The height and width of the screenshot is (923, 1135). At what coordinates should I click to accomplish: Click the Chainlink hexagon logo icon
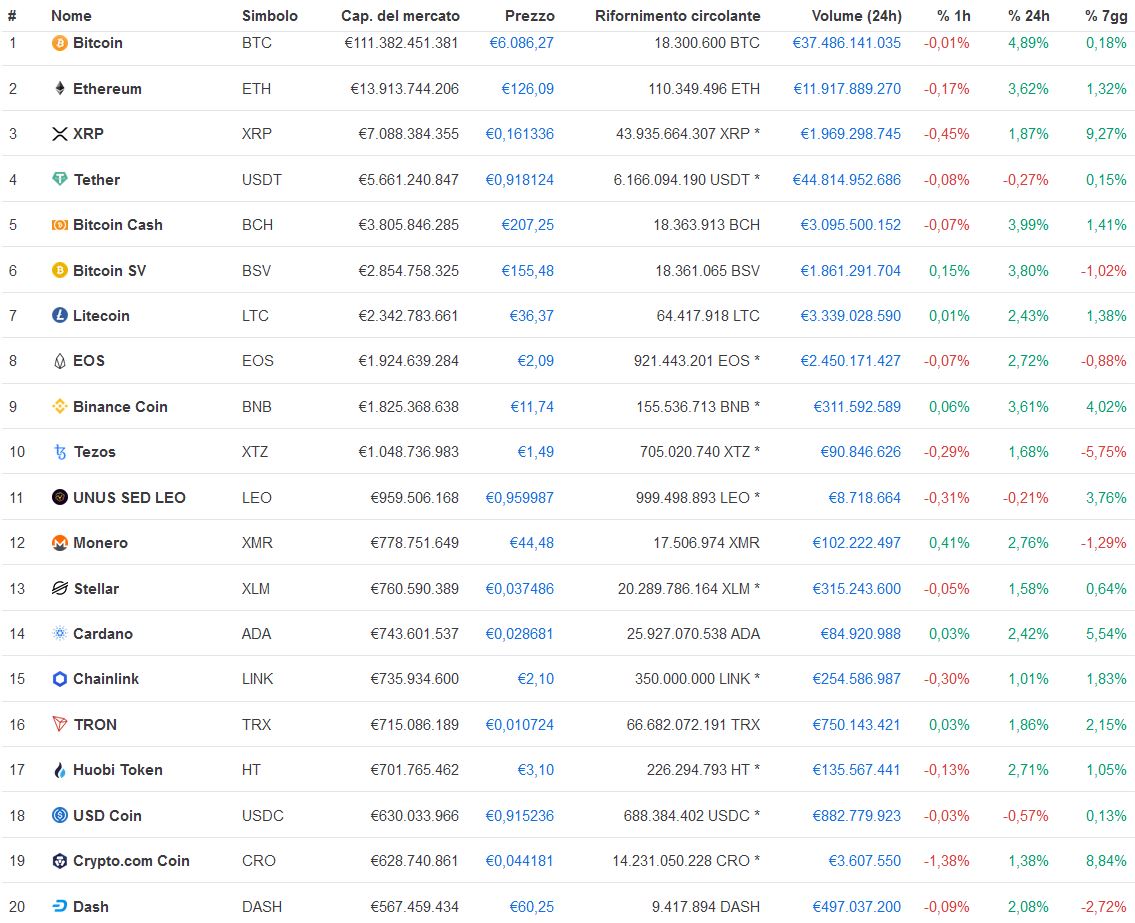click(59, 679)
